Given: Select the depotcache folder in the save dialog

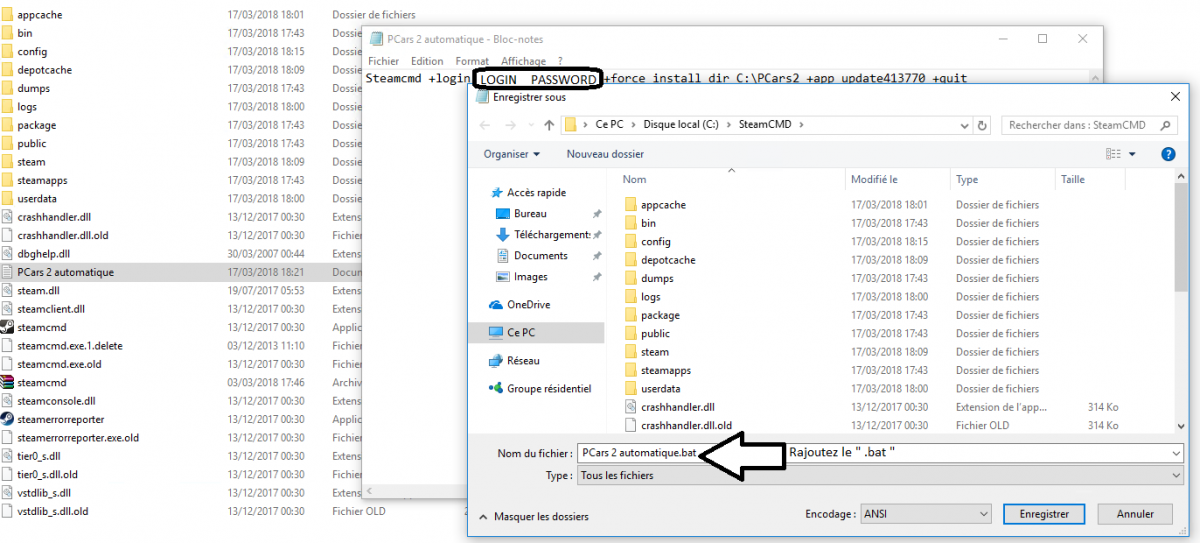Looking at the screenshot, I should pos(668,260).
